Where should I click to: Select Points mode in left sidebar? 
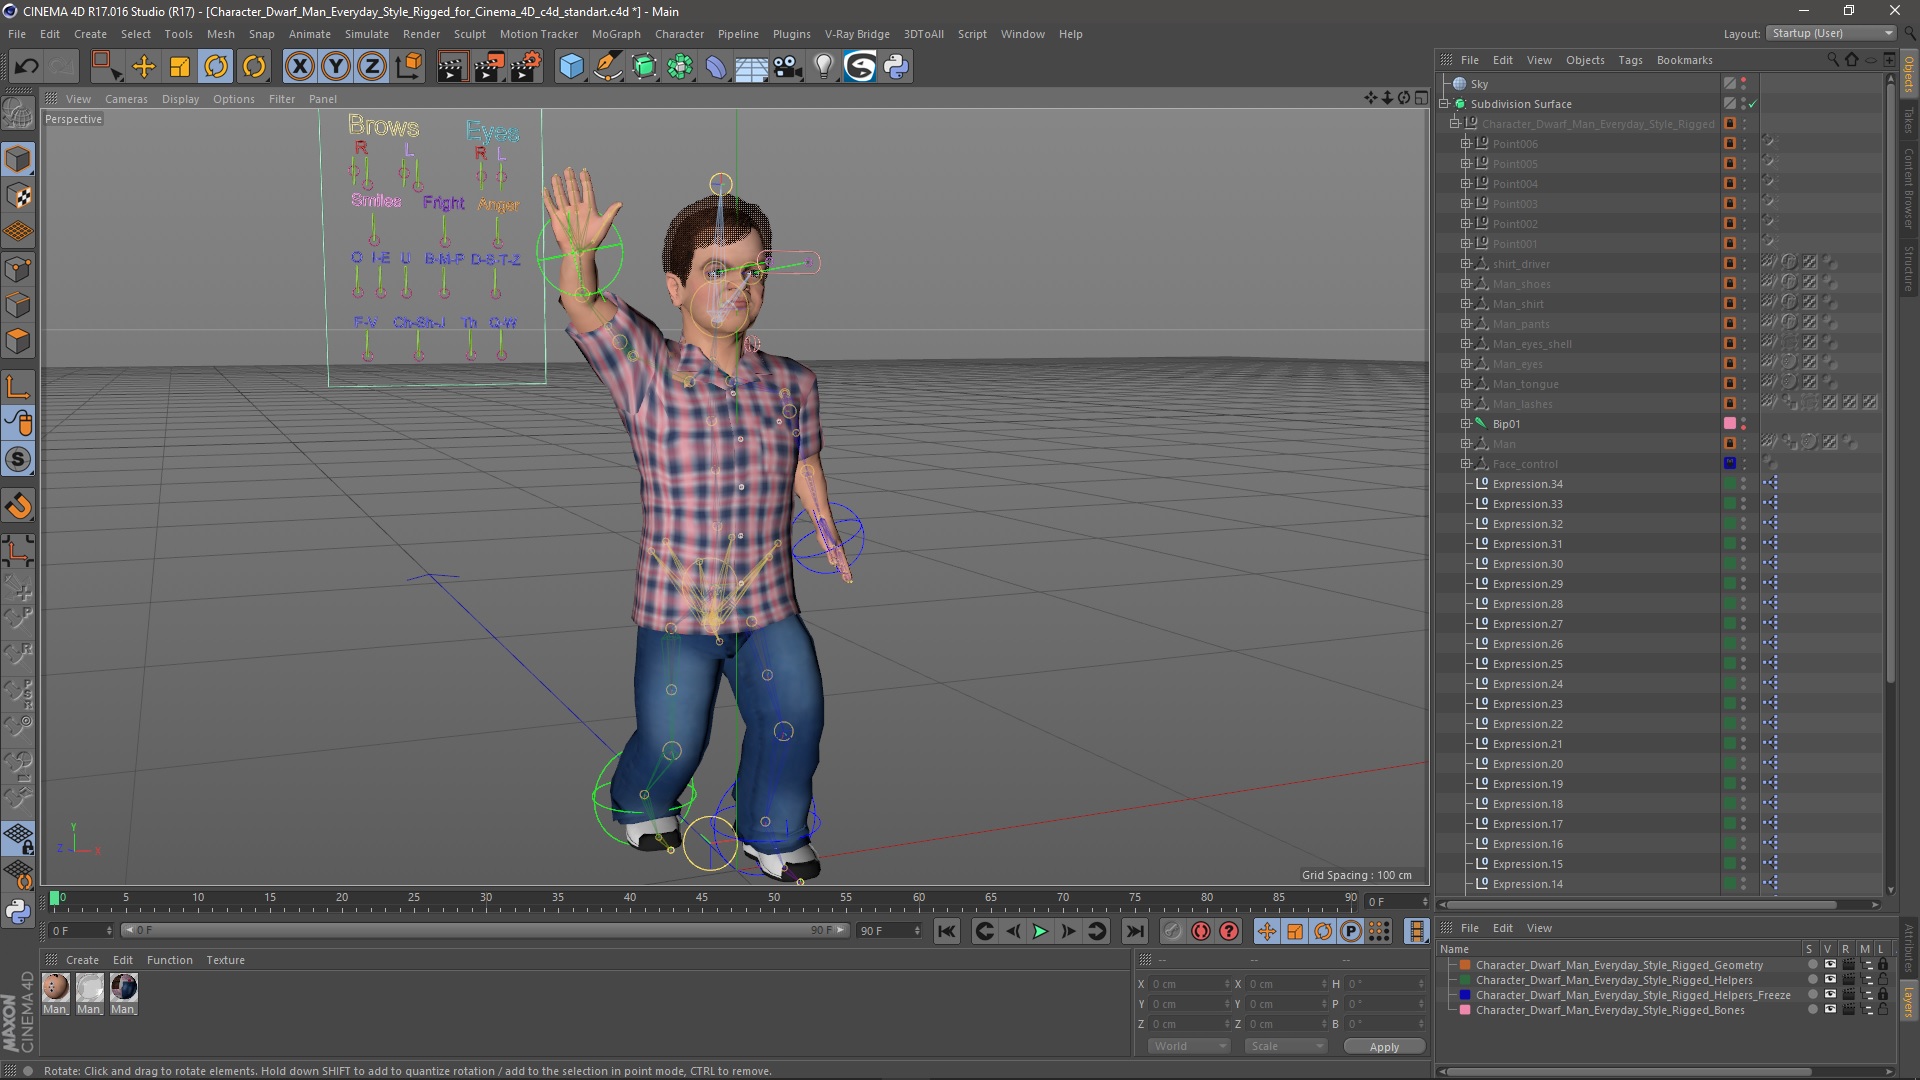[18, 269]
